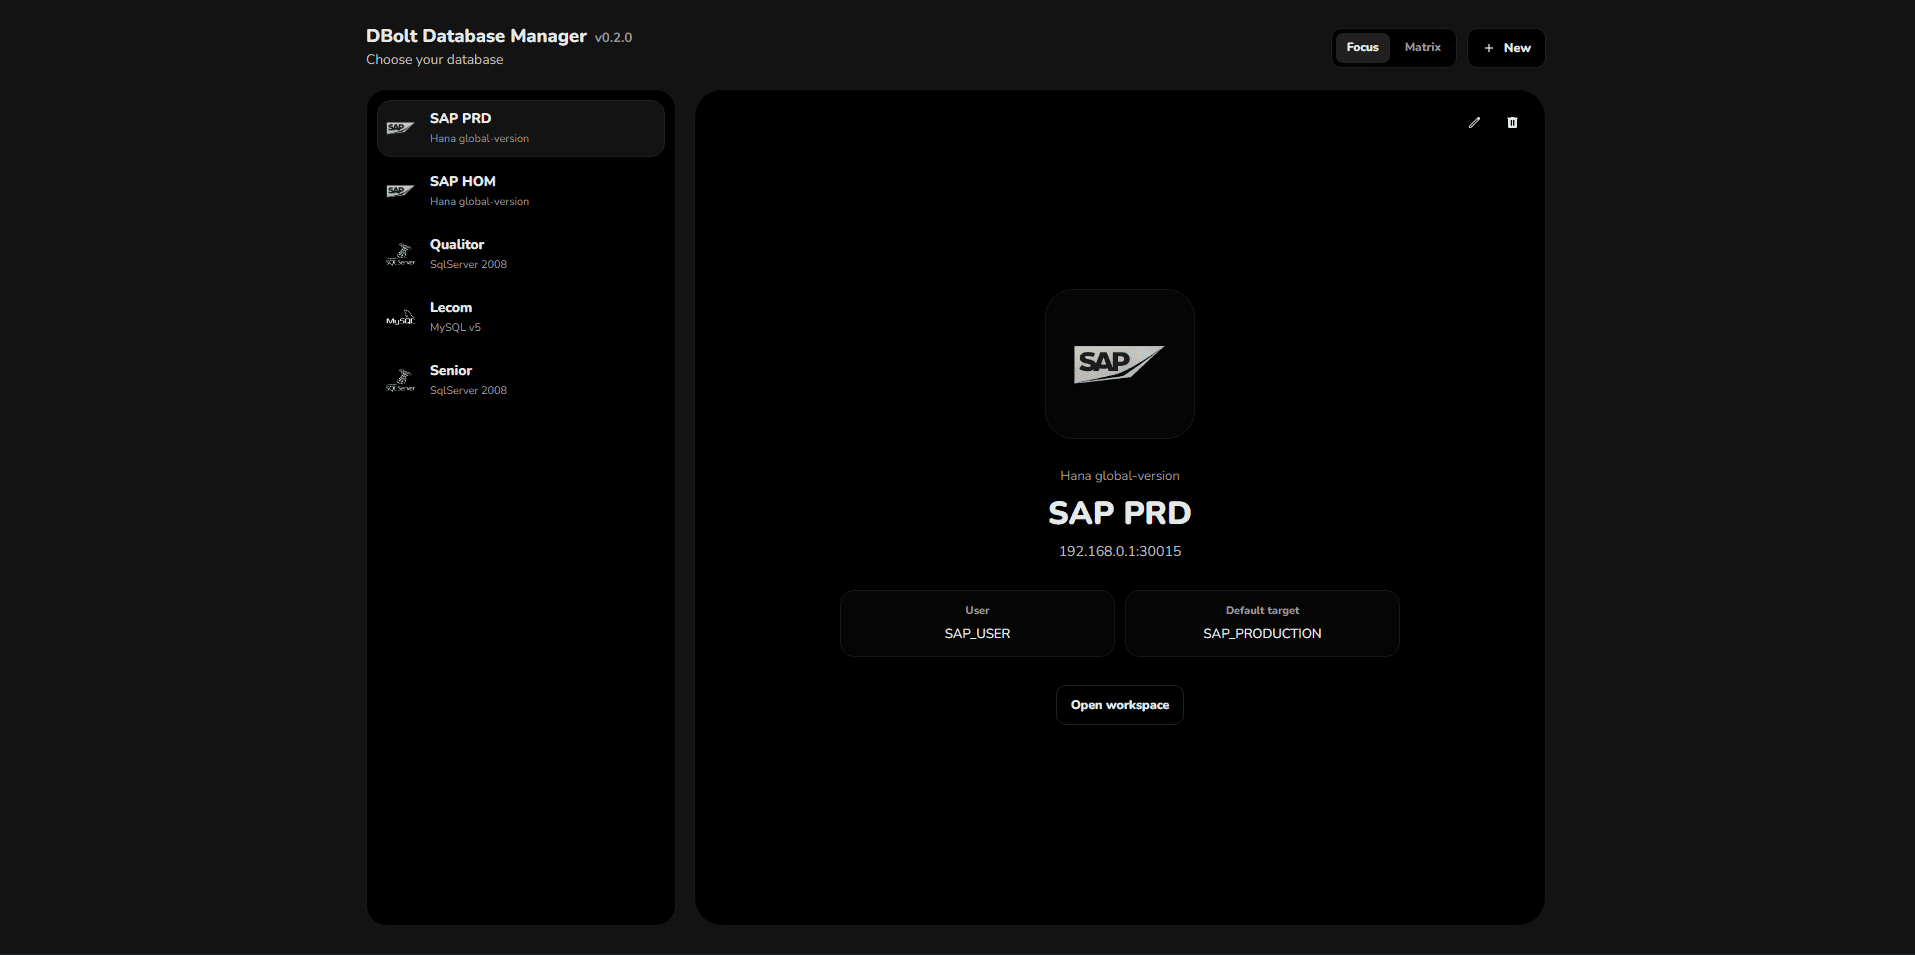Click the large SAP logo tile

(1120, 364)
